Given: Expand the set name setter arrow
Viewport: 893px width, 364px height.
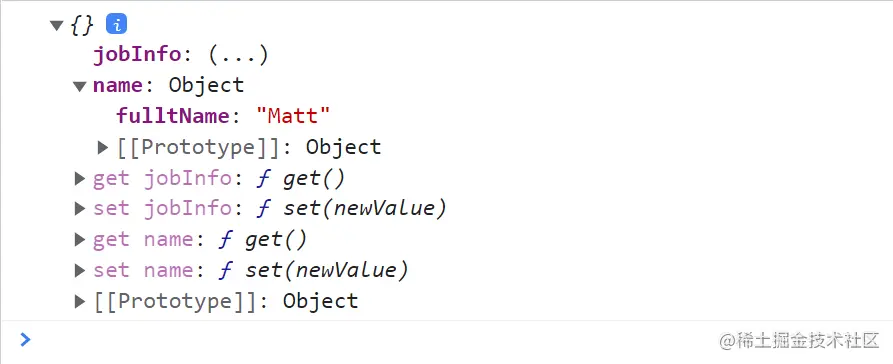Looking at the screenshot, I should [80, 271].
